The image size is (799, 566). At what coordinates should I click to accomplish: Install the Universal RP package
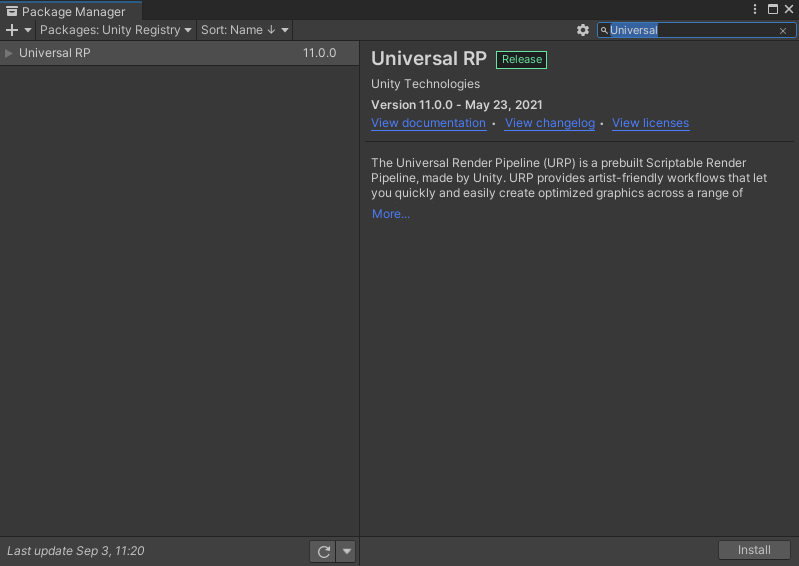(754, 550)
